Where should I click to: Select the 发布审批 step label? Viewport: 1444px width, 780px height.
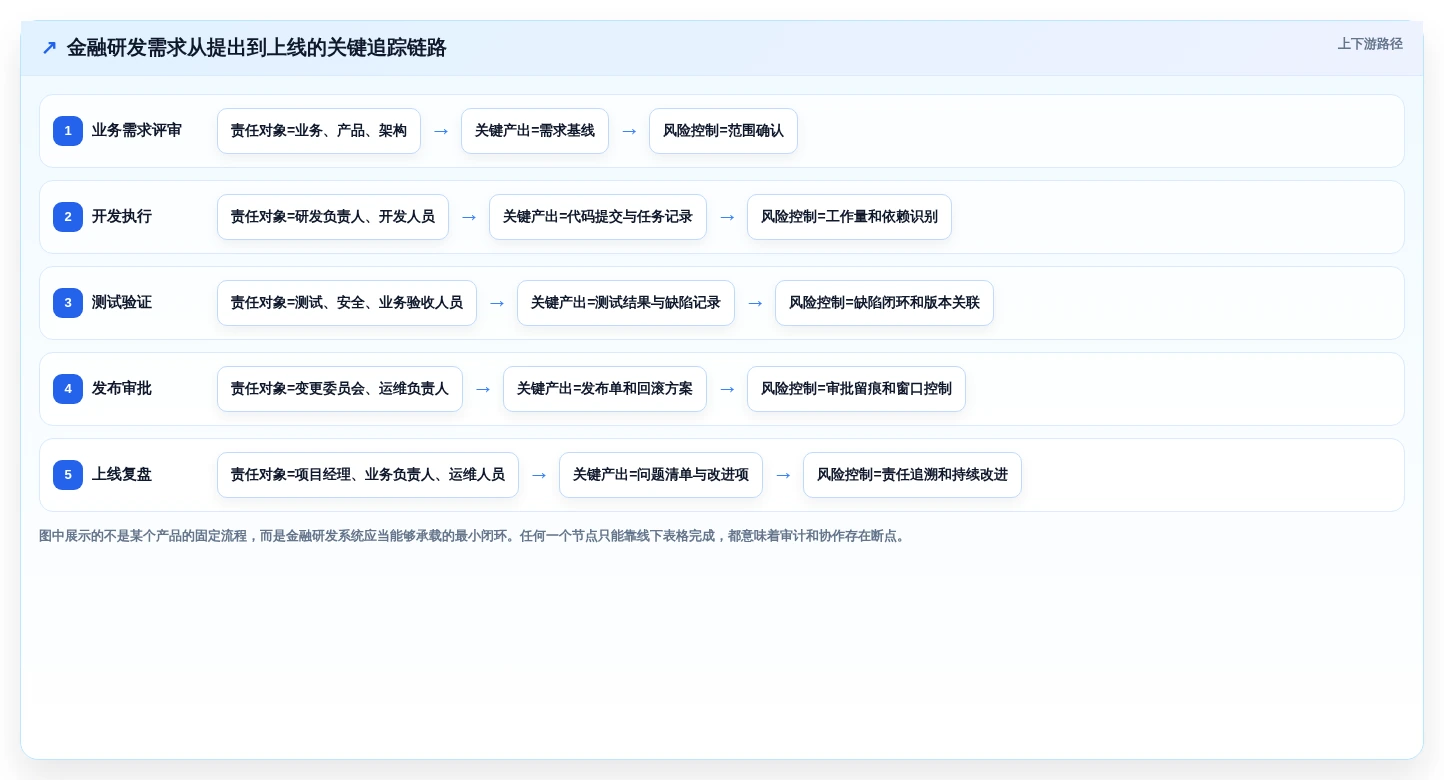point(122,389)
